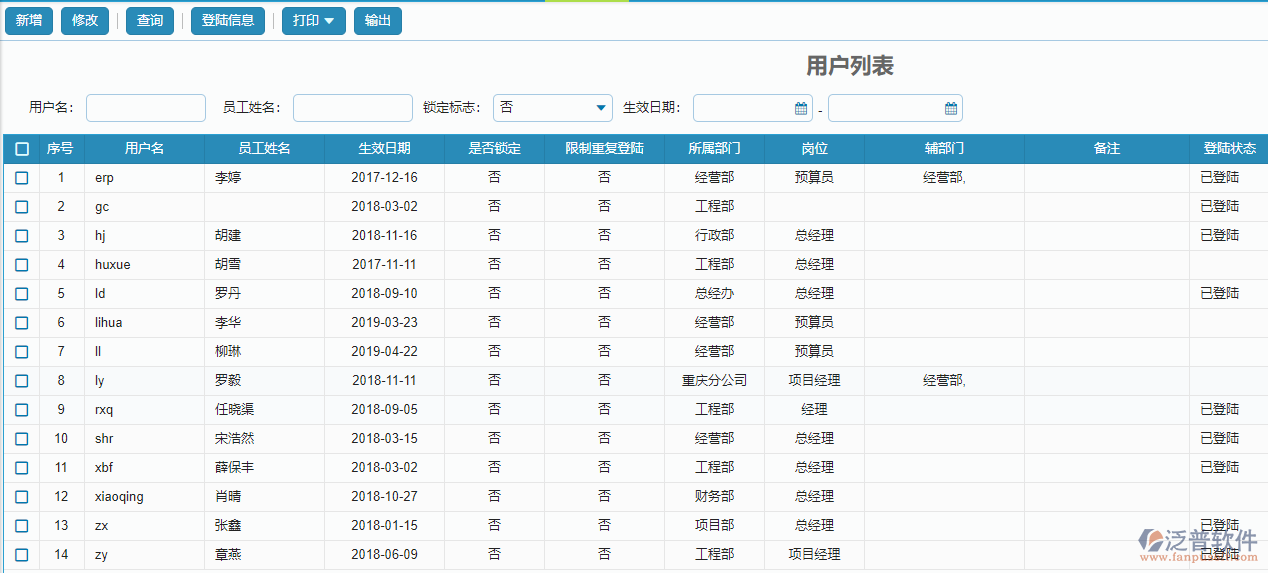Click the 限制重复登陆 column header
Viewport: 1268px width, 573px height.
point(605,149)
